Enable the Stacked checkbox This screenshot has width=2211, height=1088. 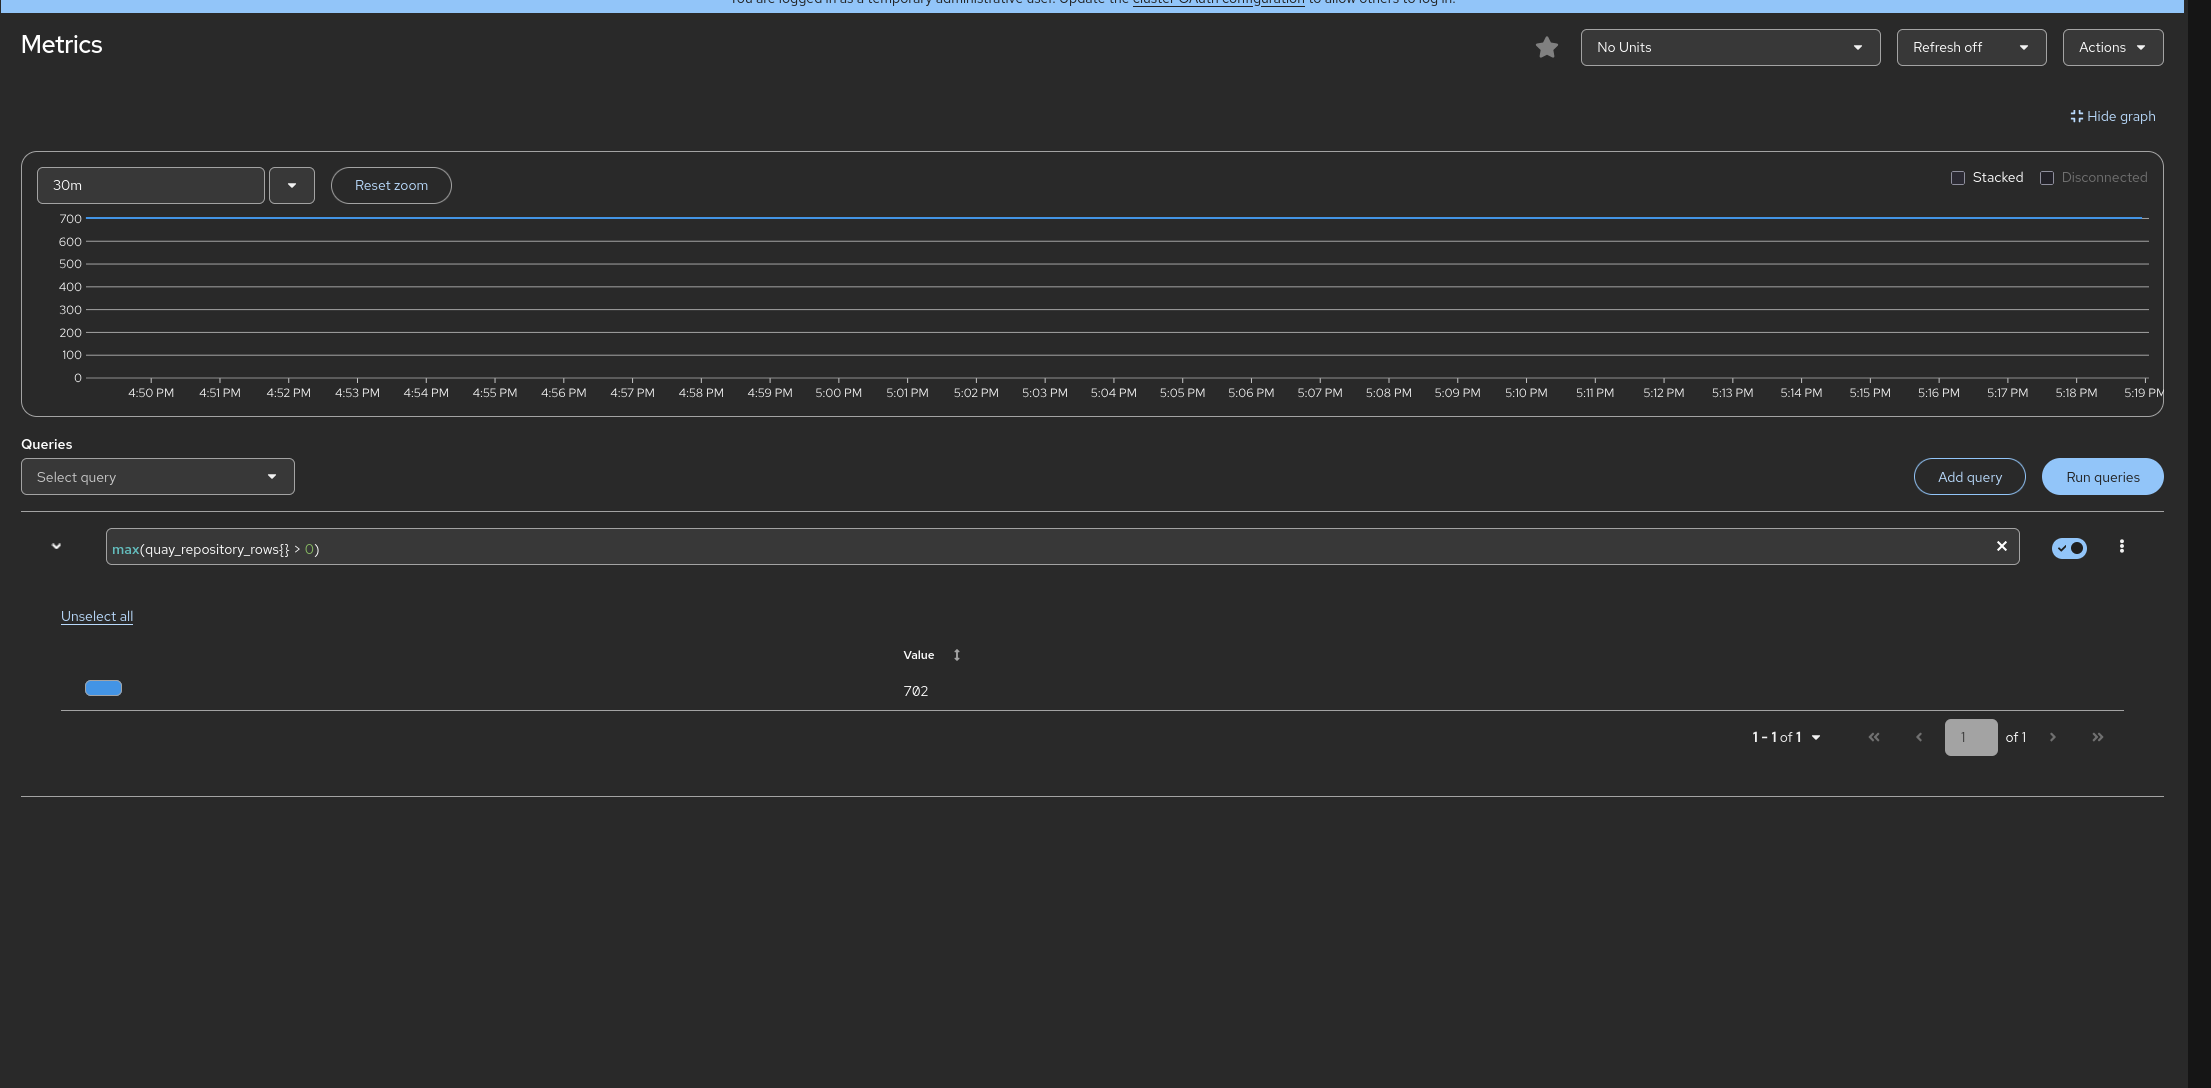click(1957, 178)
